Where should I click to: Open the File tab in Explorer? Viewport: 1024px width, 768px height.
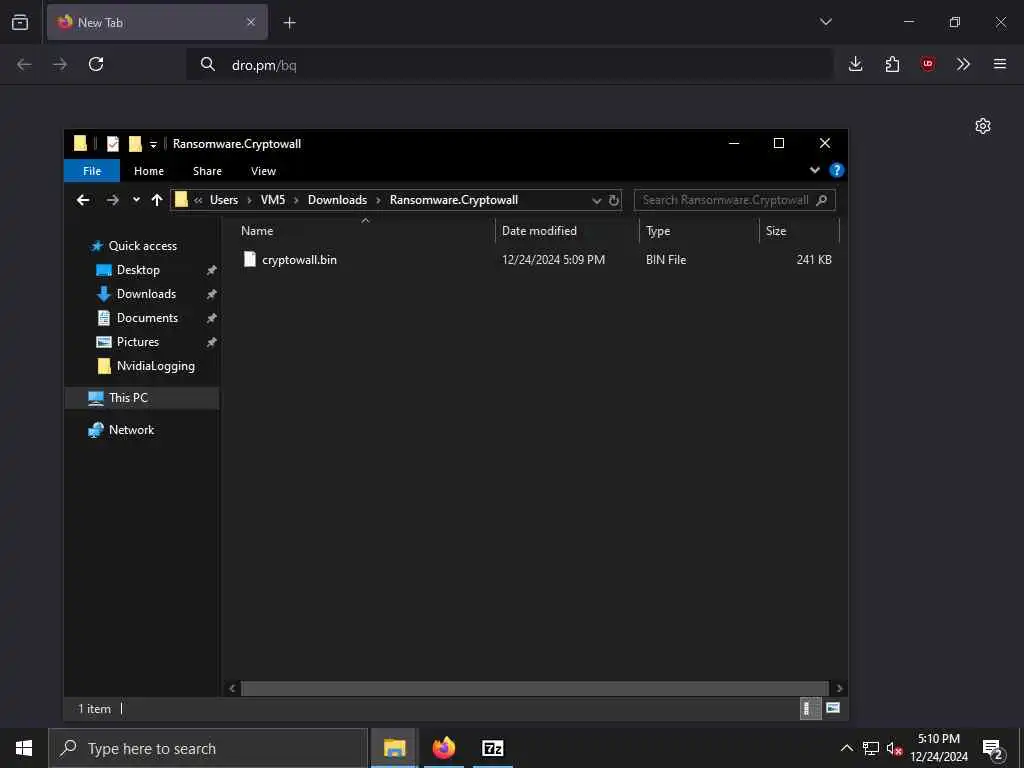[92, 171]
